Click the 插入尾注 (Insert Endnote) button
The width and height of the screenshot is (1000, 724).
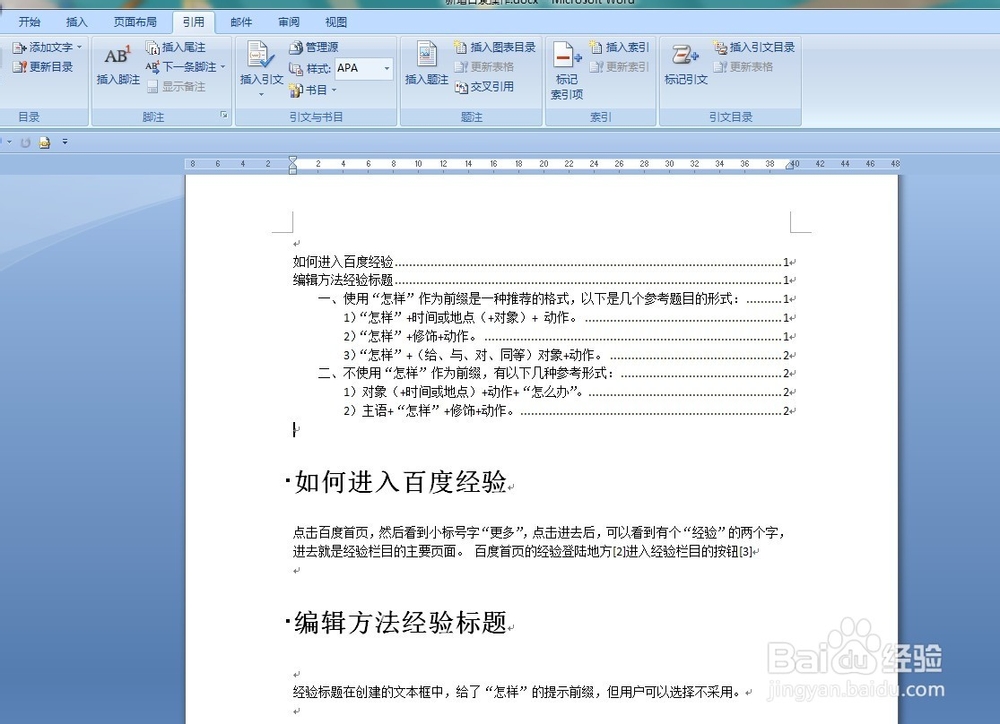175,47
